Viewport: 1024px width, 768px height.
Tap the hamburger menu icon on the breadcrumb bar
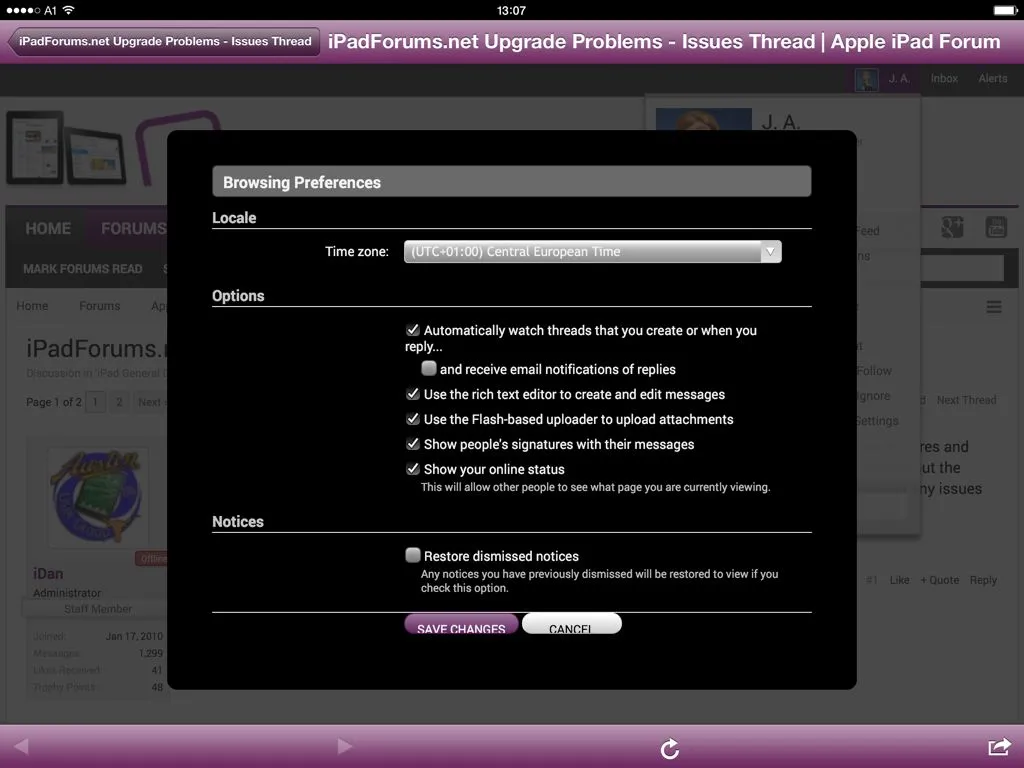(994, 307)
